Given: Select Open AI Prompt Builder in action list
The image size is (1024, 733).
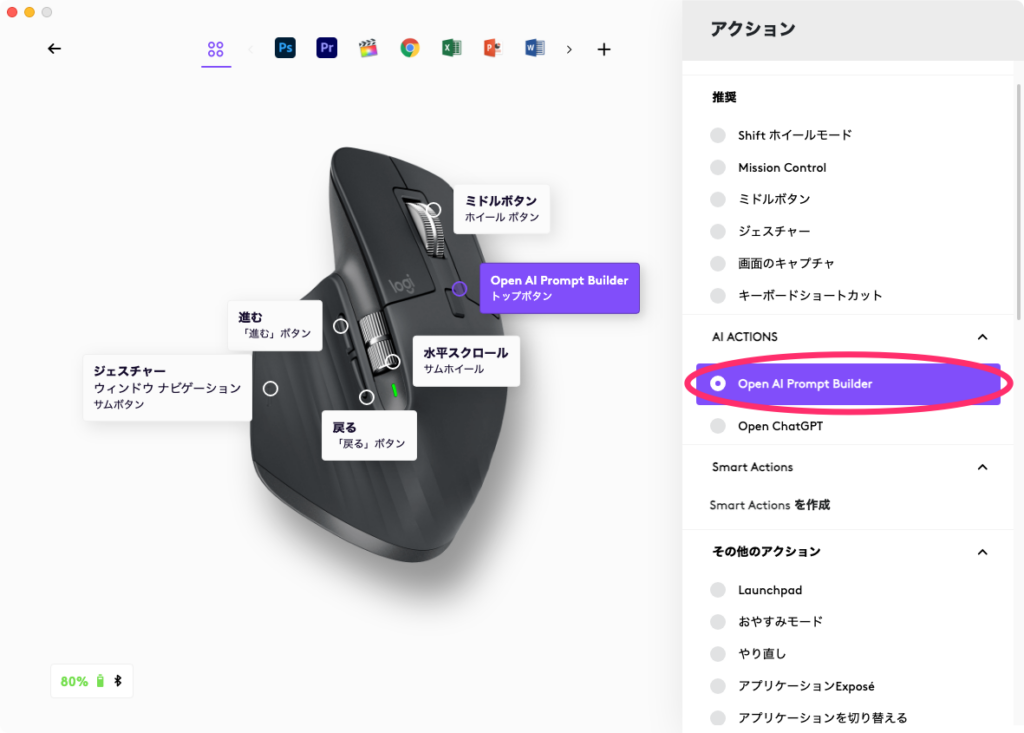Looking at the screenshot, I should [x=848, y=384].
